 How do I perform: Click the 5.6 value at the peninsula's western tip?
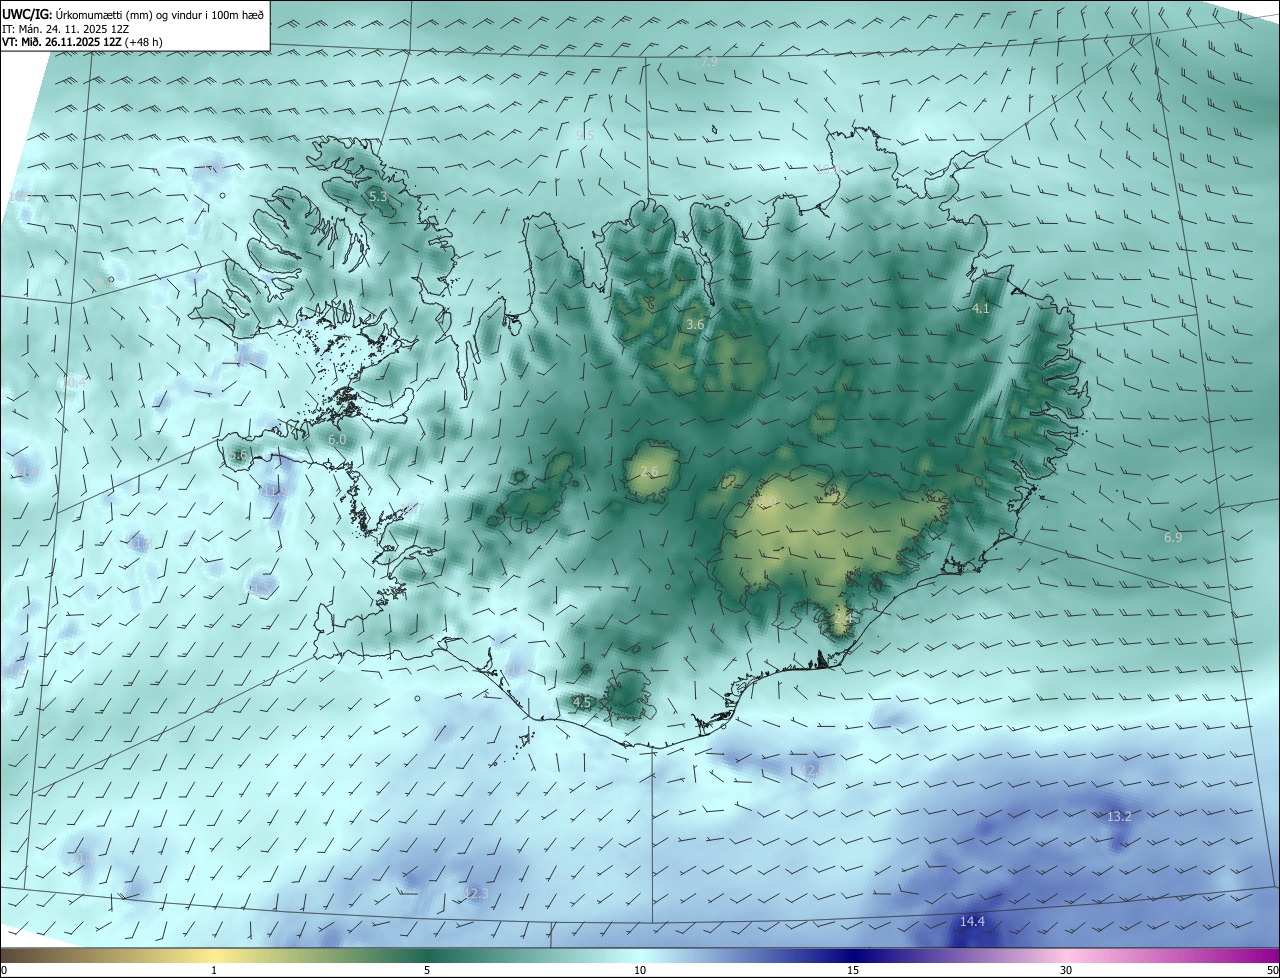[238, 456]
